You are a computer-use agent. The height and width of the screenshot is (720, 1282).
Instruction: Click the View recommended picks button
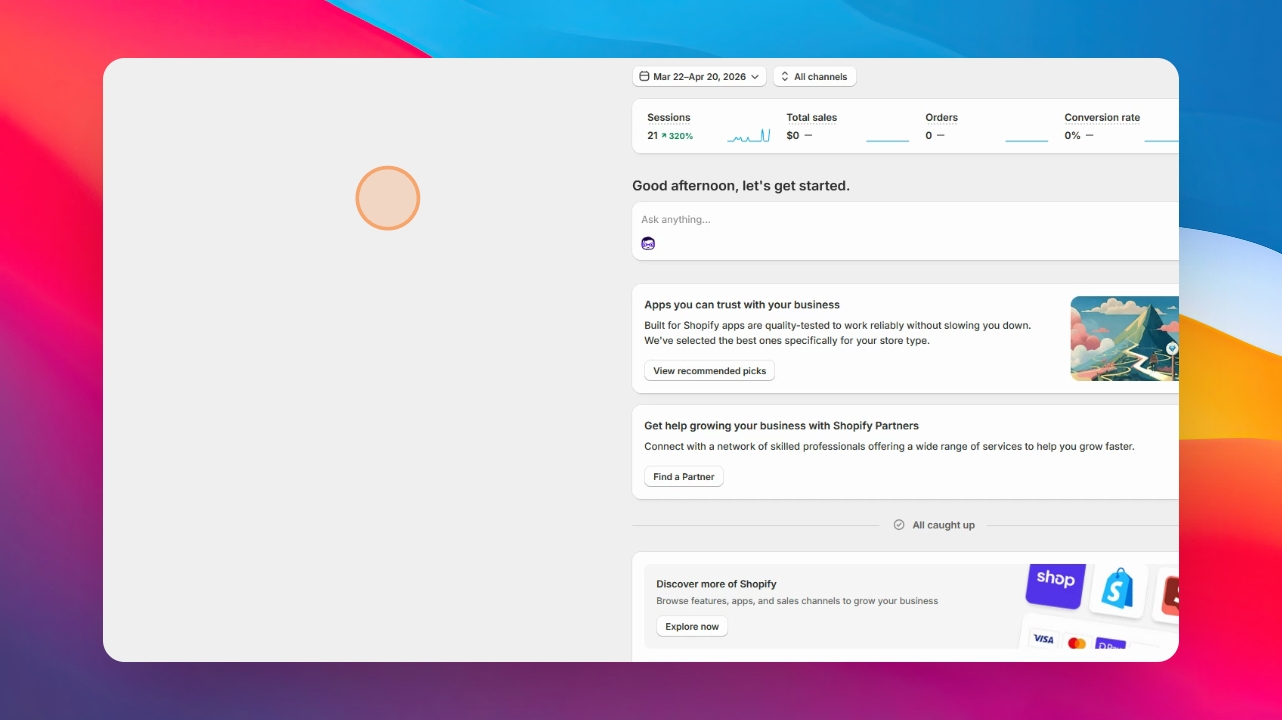(x=709, y=371)
